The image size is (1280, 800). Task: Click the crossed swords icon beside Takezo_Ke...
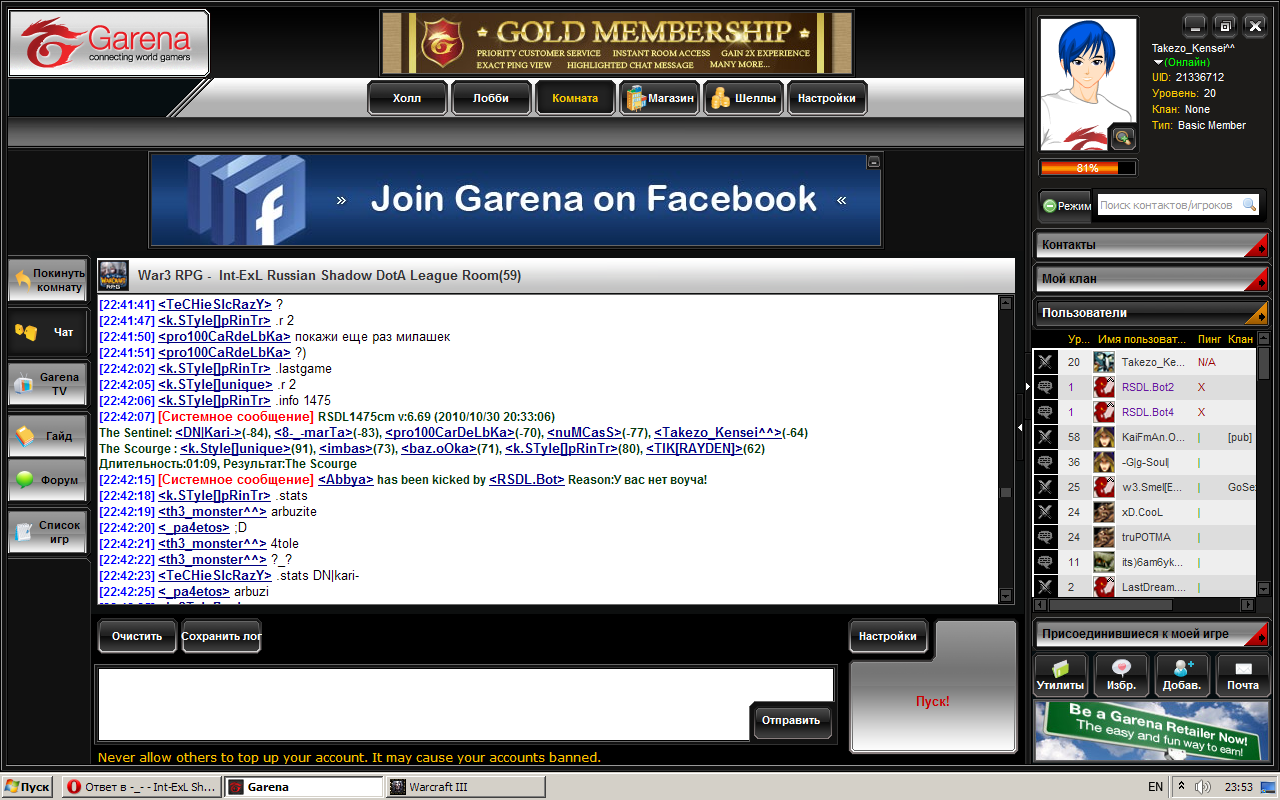[x=1045, y=362]
